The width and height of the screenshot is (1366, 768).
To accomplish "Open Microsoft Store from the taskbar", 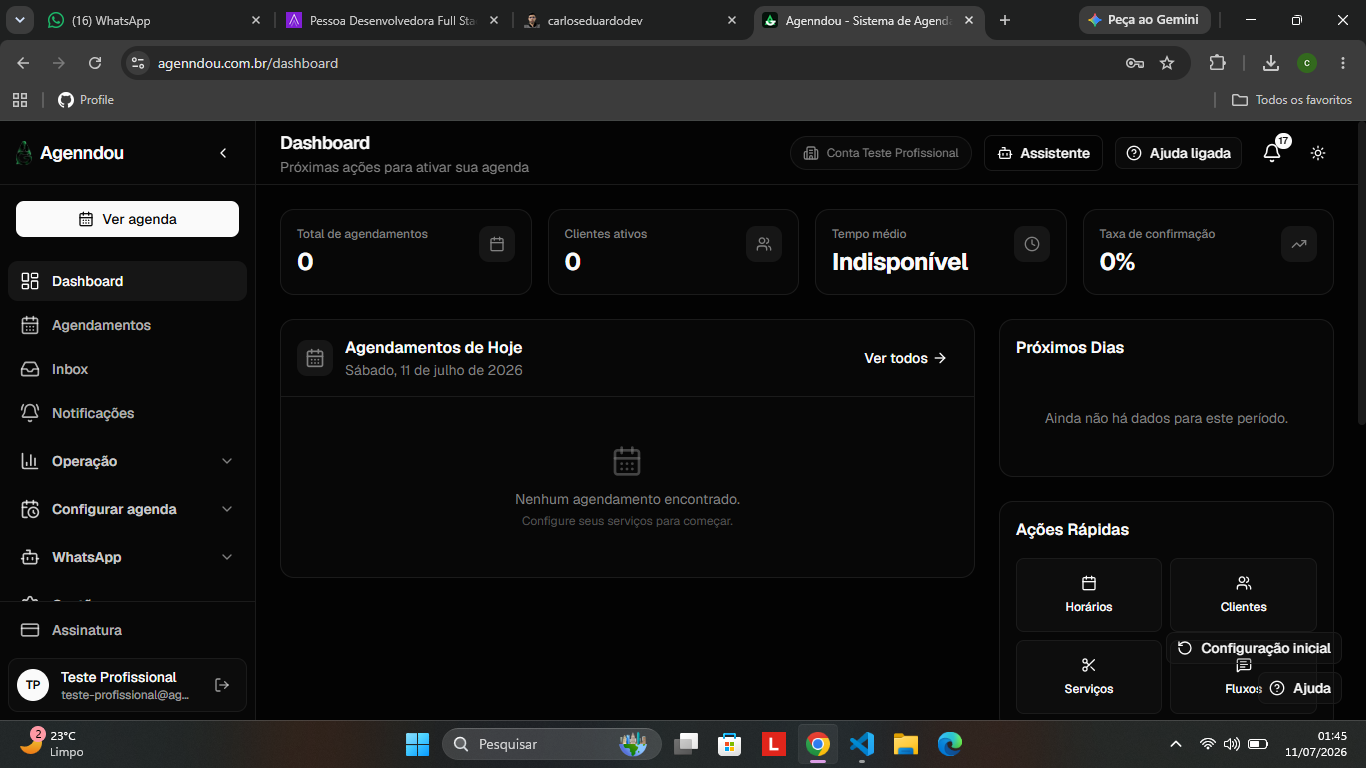I will click(730, 744).
